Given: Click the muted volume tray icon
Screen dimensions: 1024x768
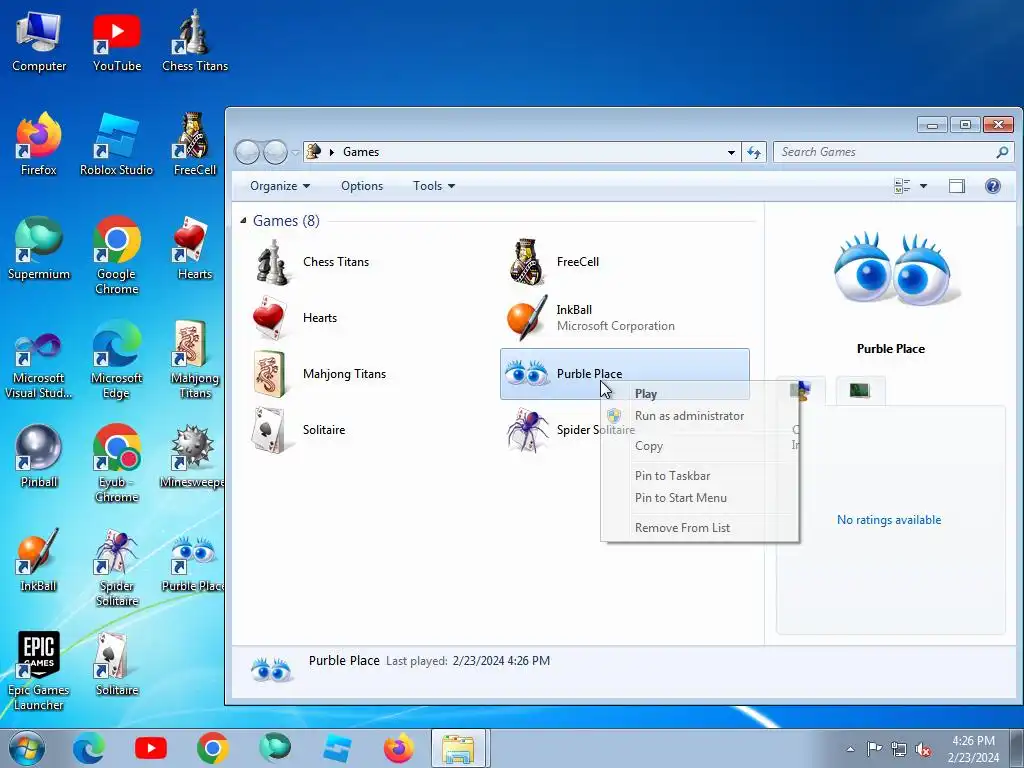Looking at the screenshot, I should pyautogui.click(x=923, y=749).
